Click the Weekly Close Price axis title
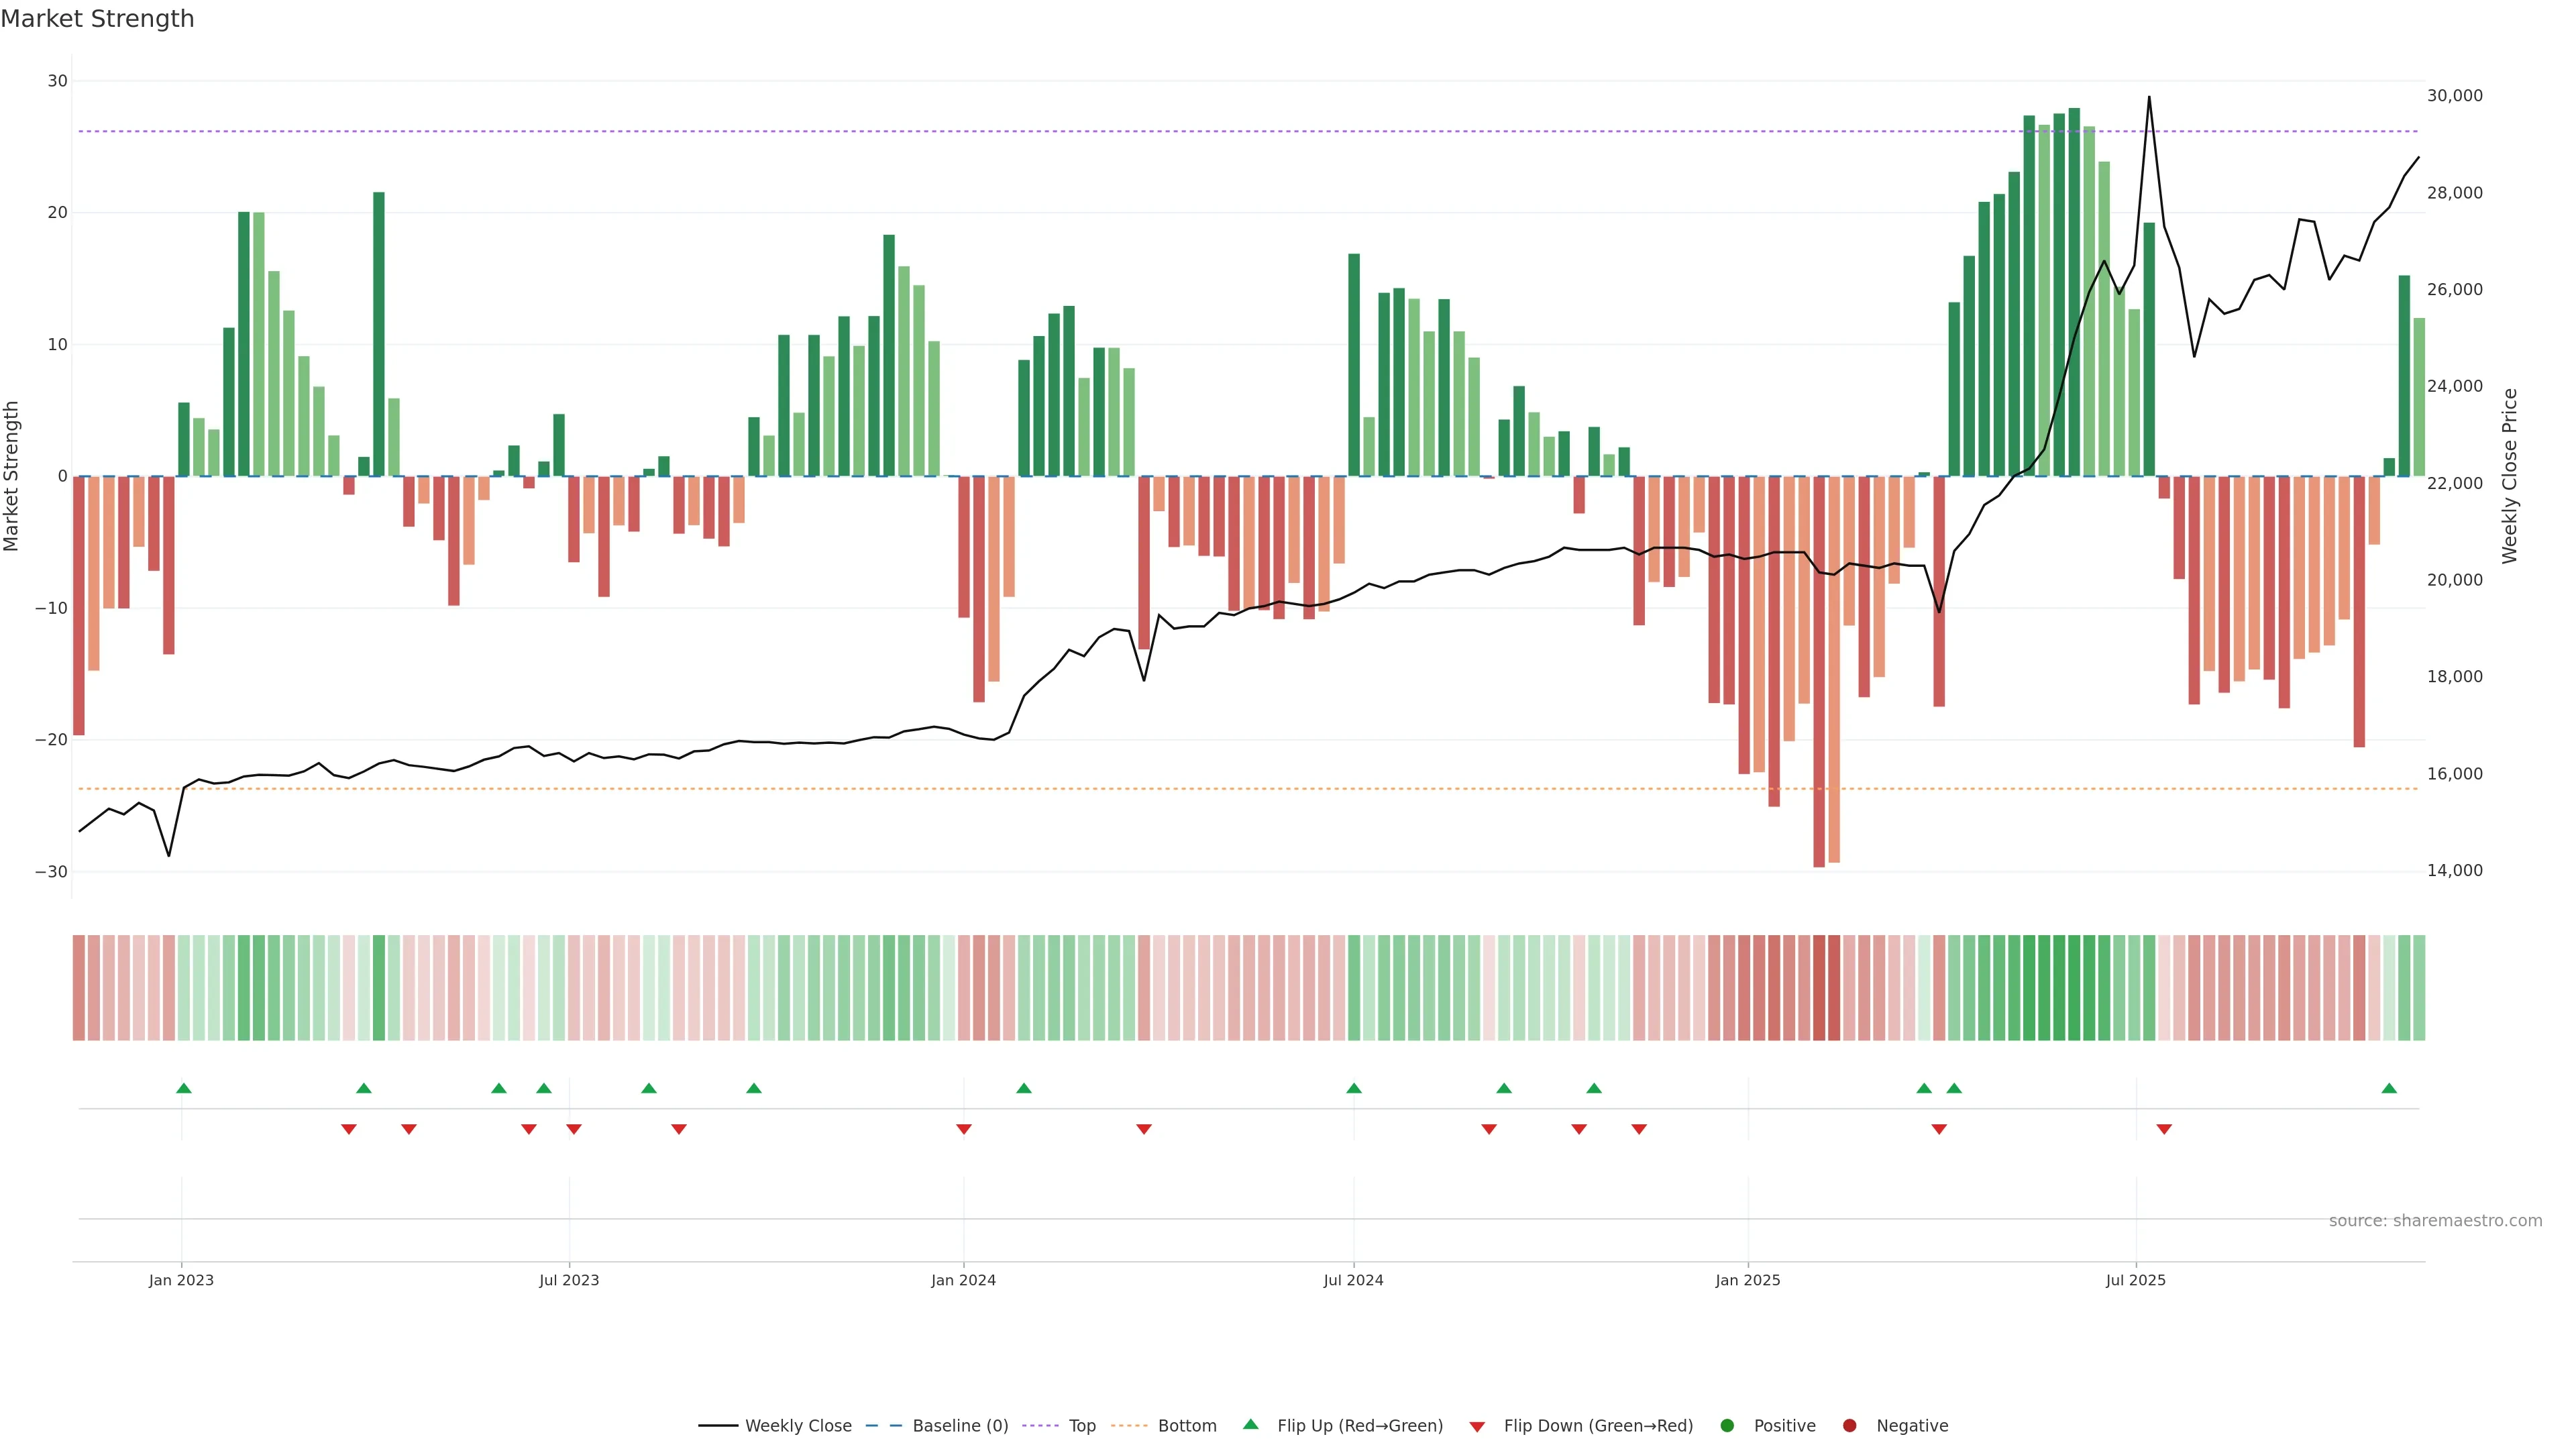 2509,476
